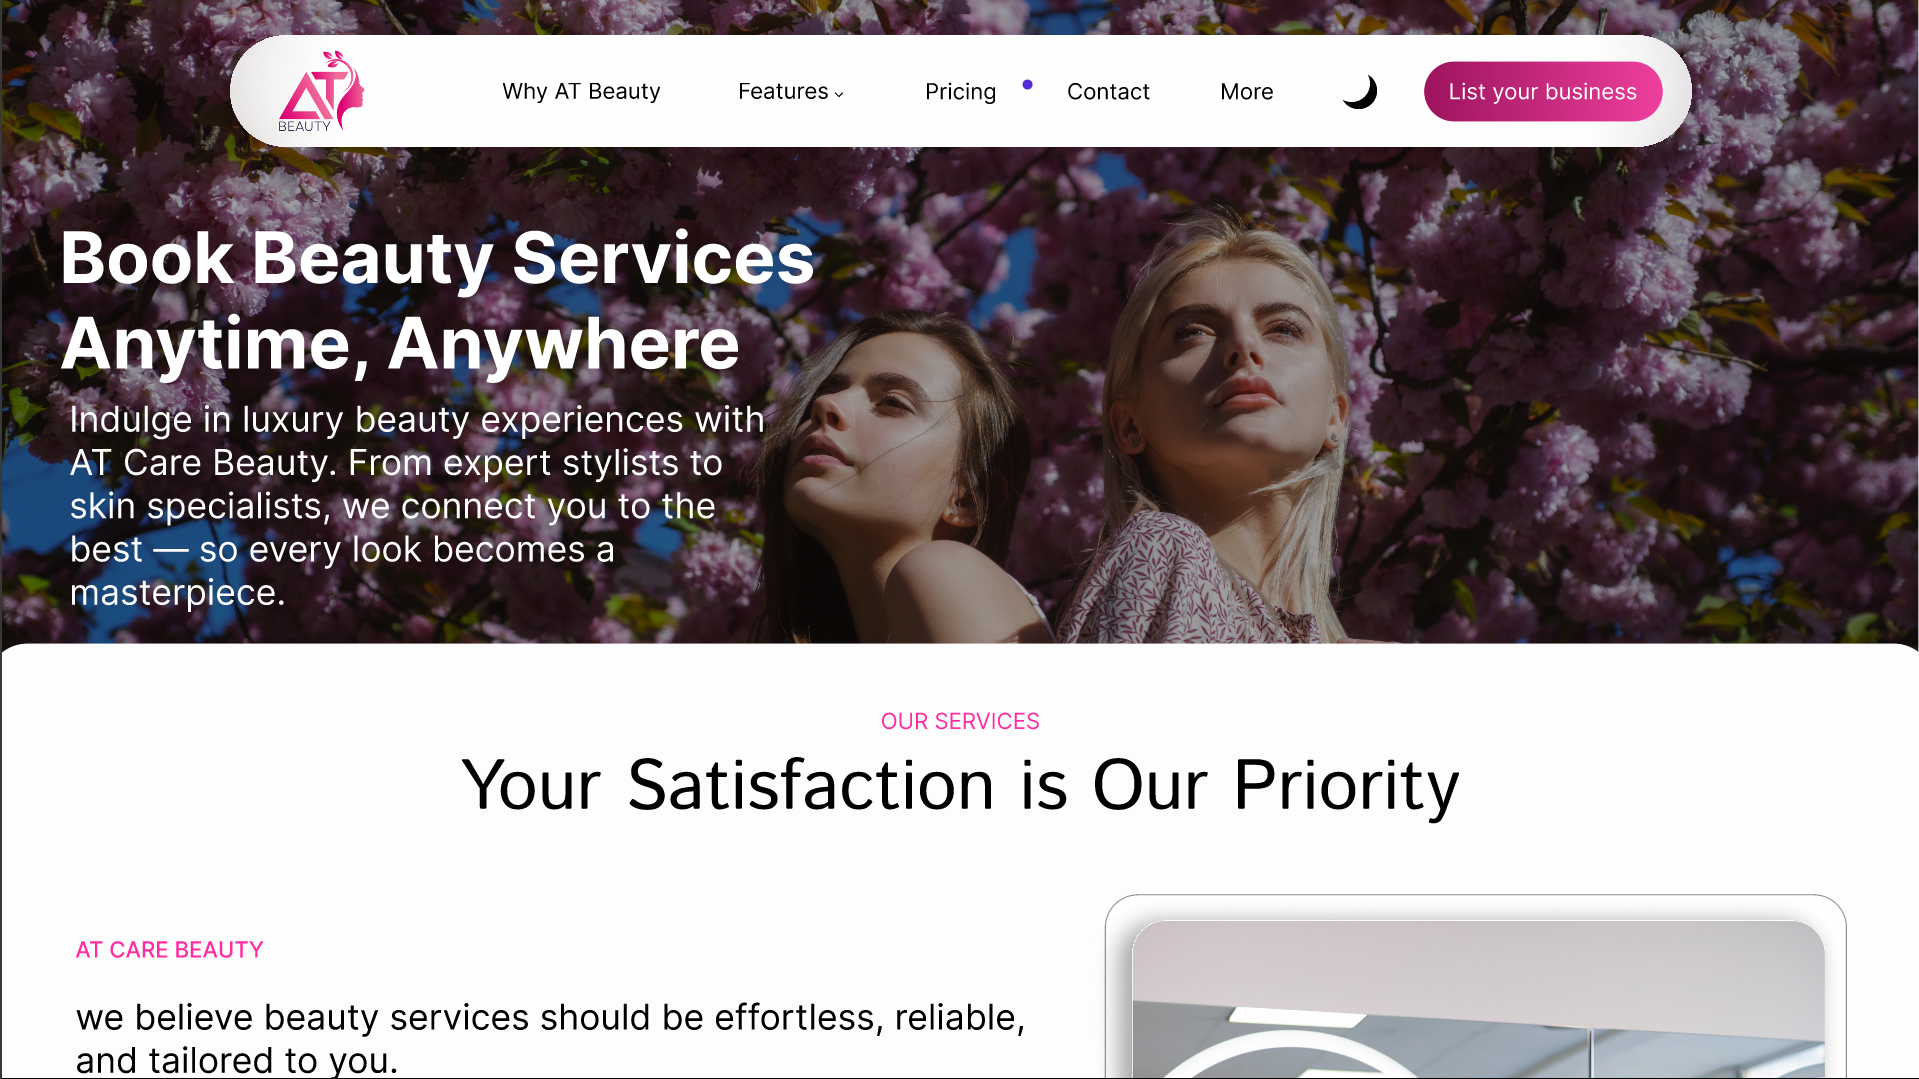Open the More menu
This screenshot has height=1079, width=1919.
1246,91
